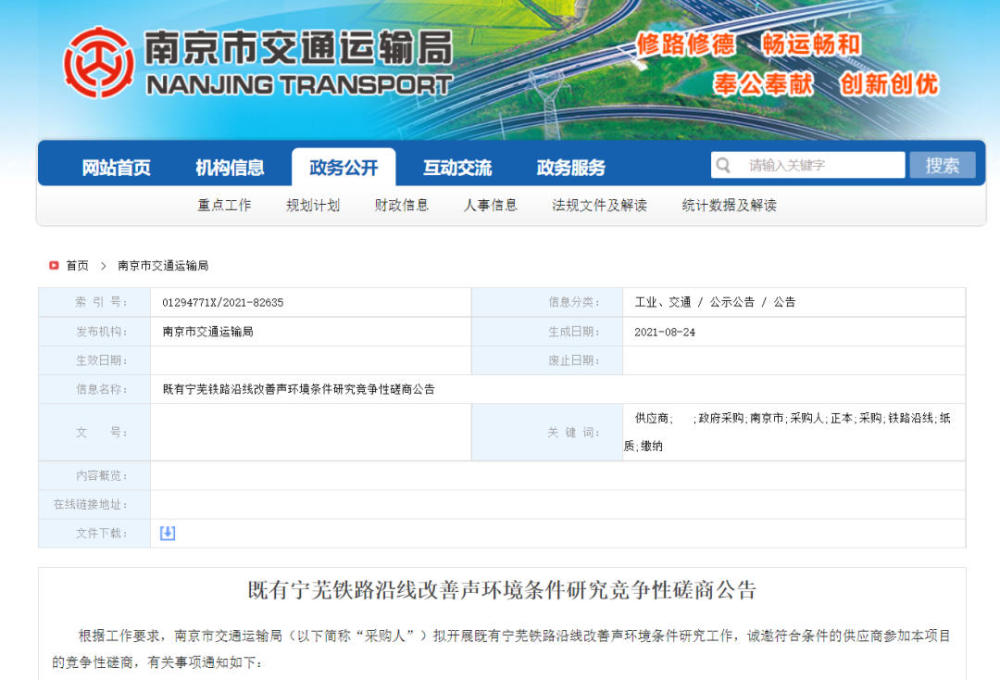Image resolution: width=1000 pixels, height=680 pixels.
Task: Open 统计数据及解读 submenu item
Action: tap(729, 205)
